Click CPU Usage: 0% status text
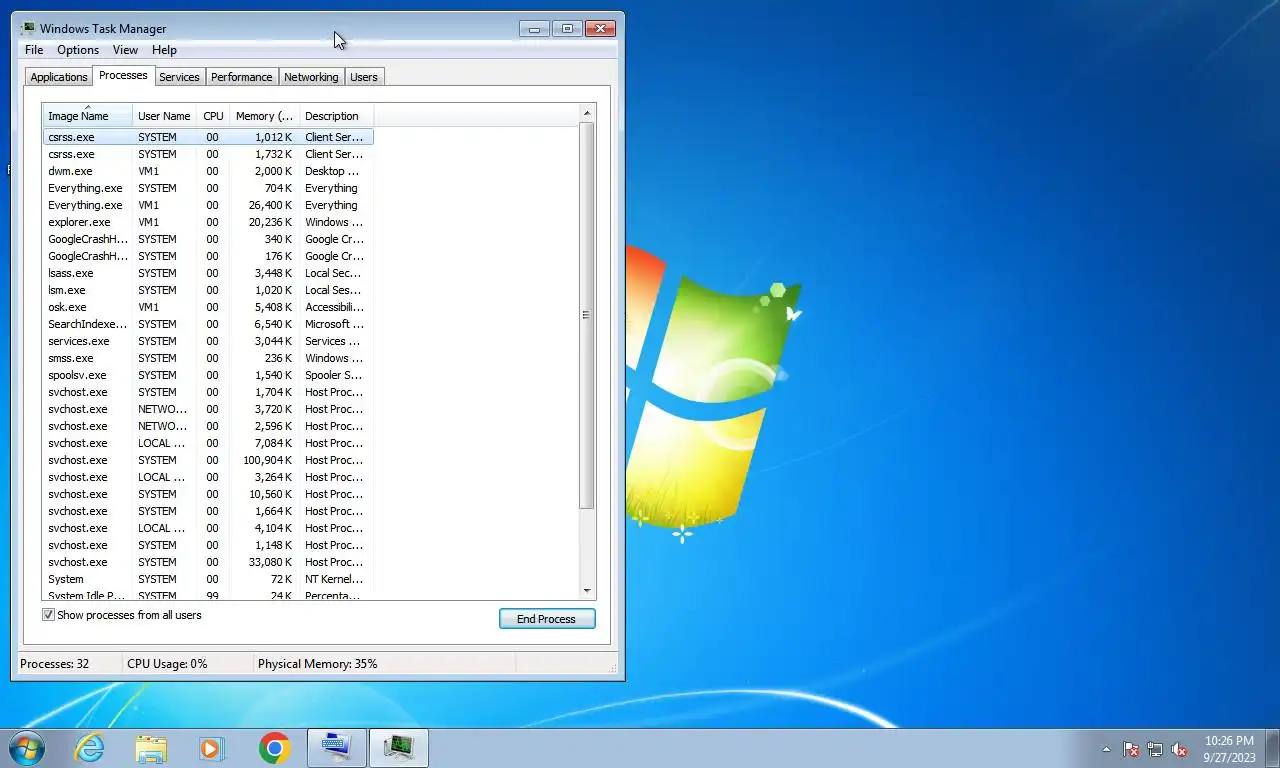Viewport: 1280px width, 768px height. (167, 664)
